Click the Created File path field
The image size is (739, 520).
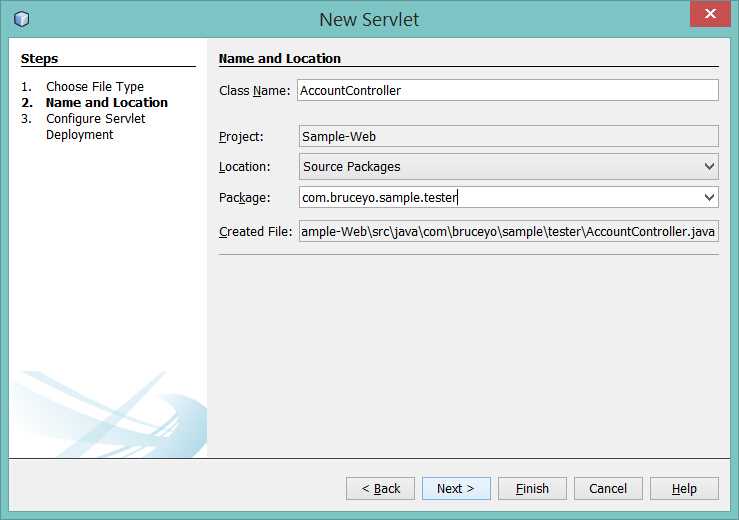(509, 231)
